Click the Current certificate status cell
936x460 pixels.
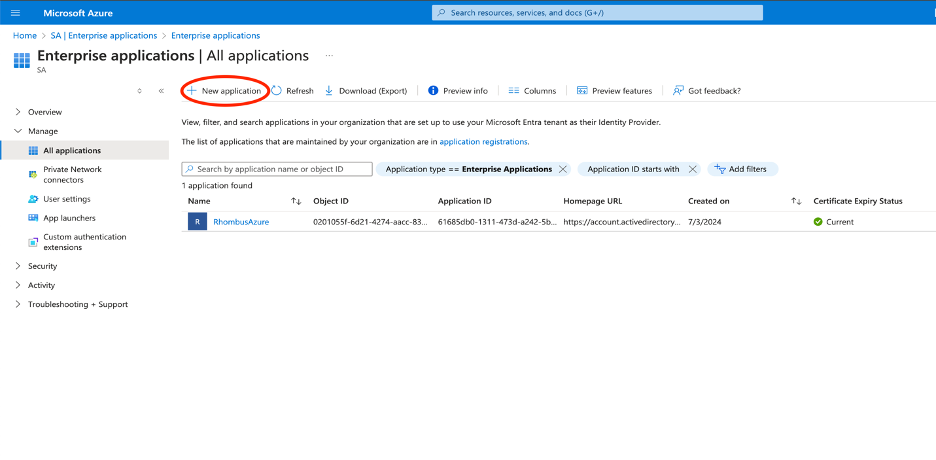point(833,222)
